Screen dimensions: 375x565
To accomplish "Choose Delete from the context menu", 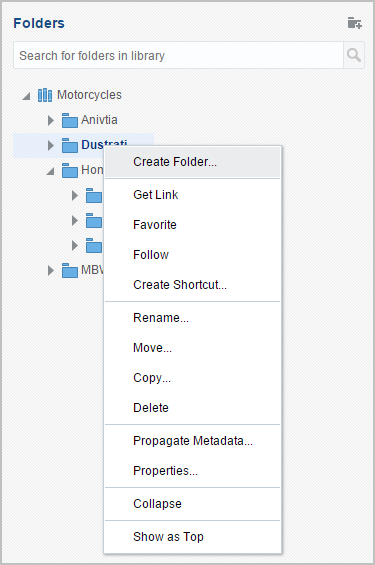I will tap(192, 408).
